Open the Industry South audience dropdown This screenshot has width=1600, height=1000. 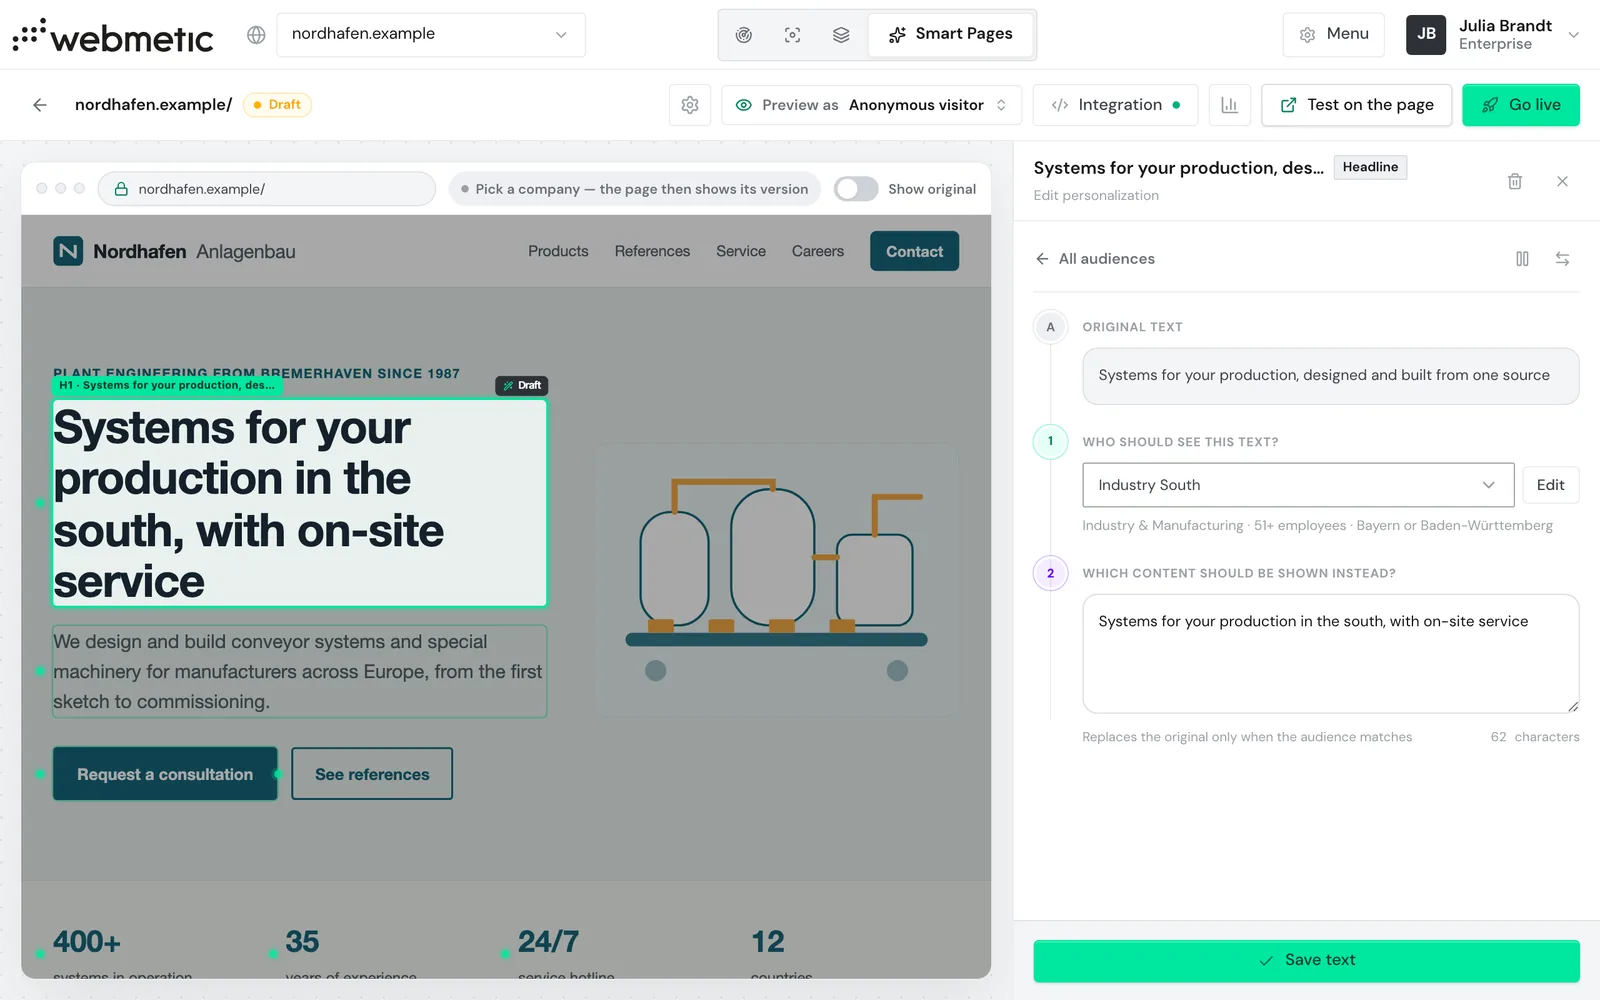point(1298,485)
